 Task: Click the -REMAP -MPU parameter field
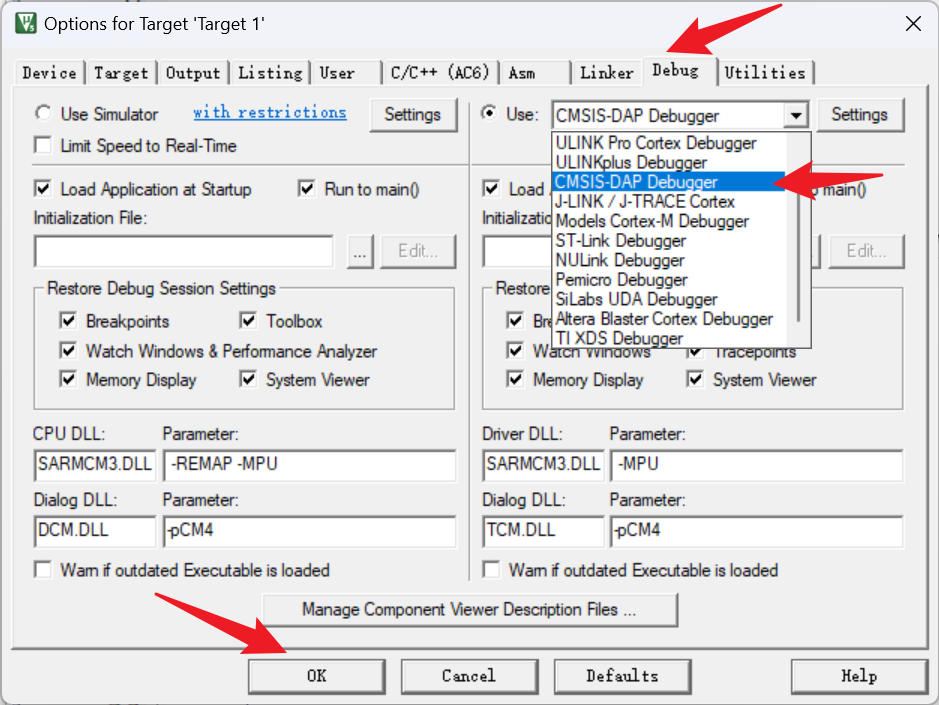tap(310, 464)
